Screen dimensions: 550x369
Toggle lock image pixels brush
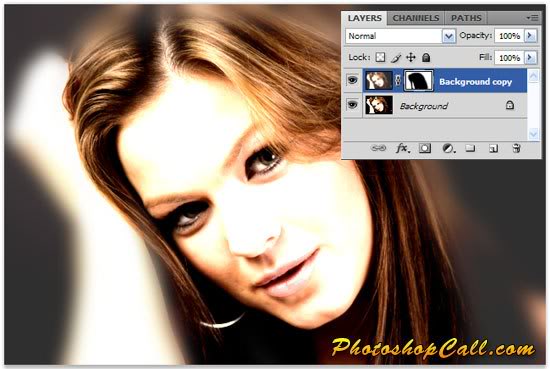(396, 58)
